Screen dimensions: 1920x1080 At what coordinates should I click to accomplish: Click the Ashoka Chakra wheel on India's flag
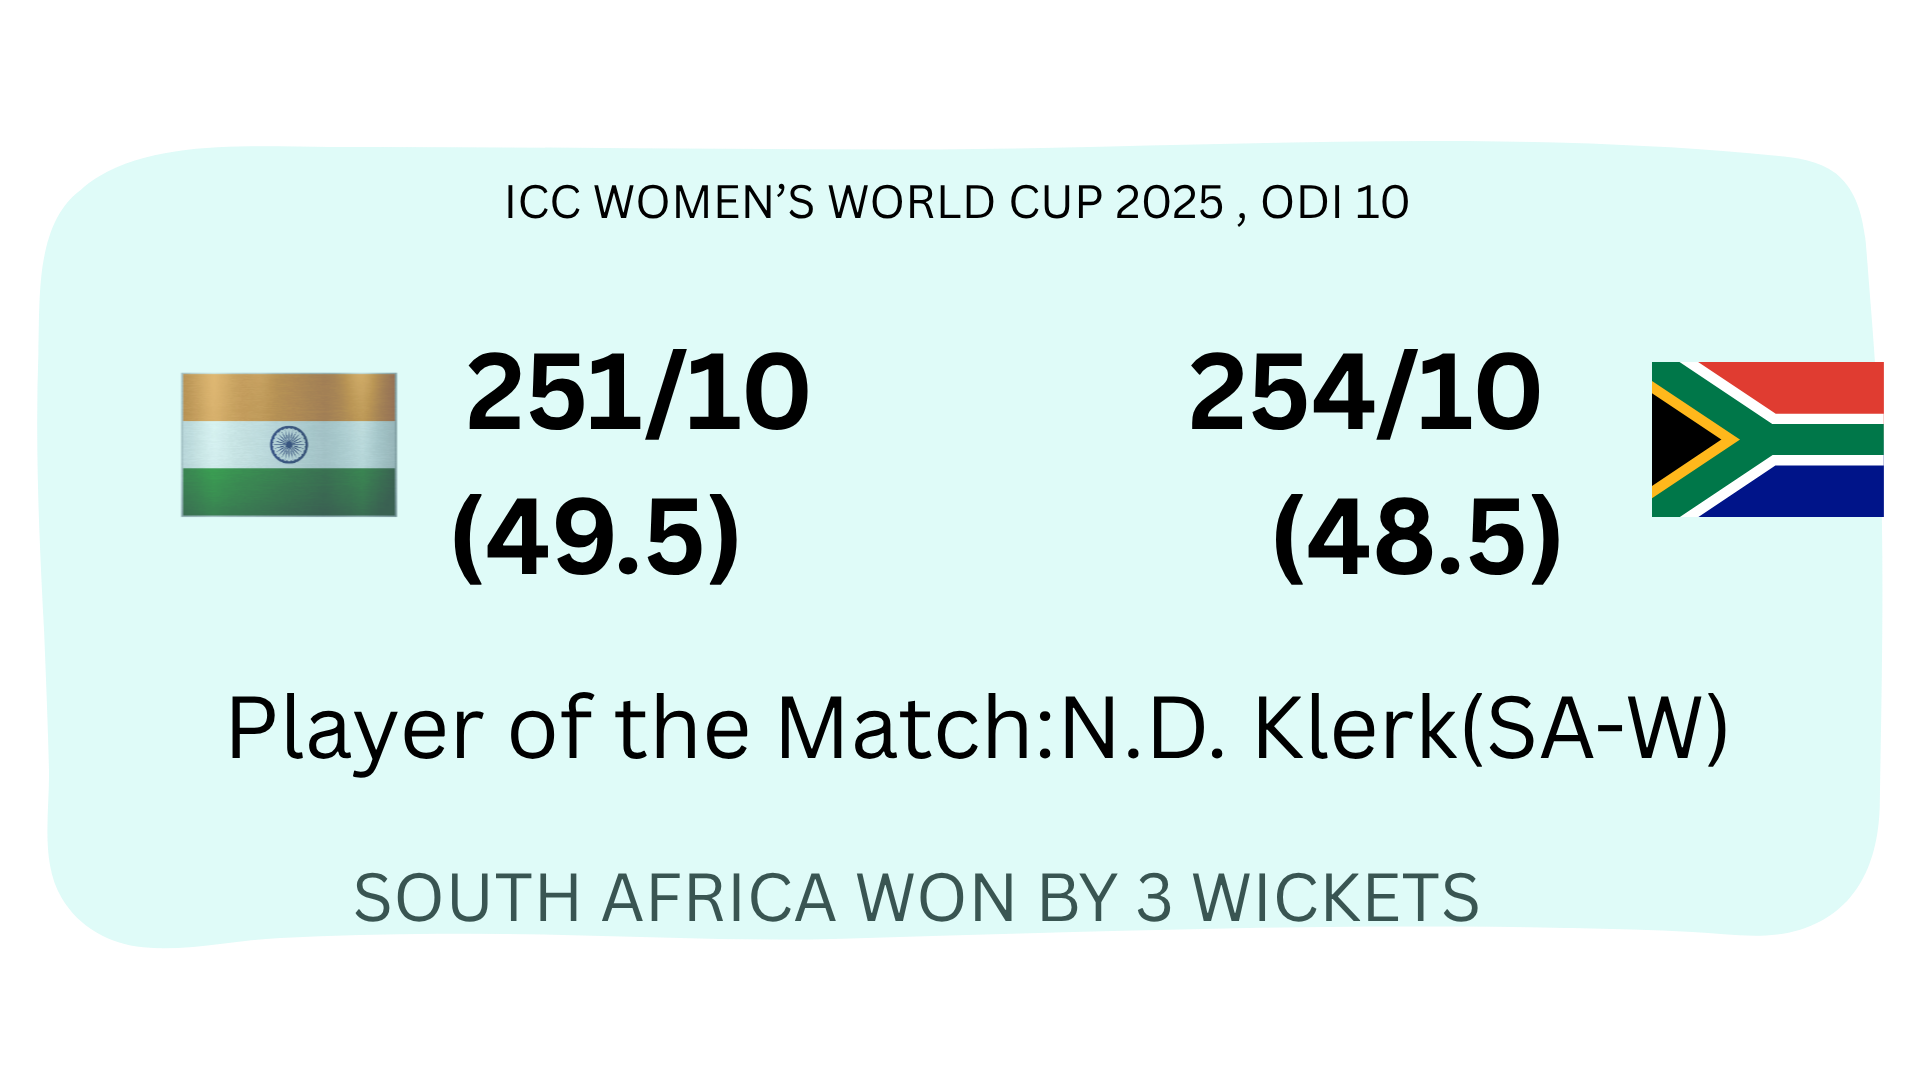[289, 444]
